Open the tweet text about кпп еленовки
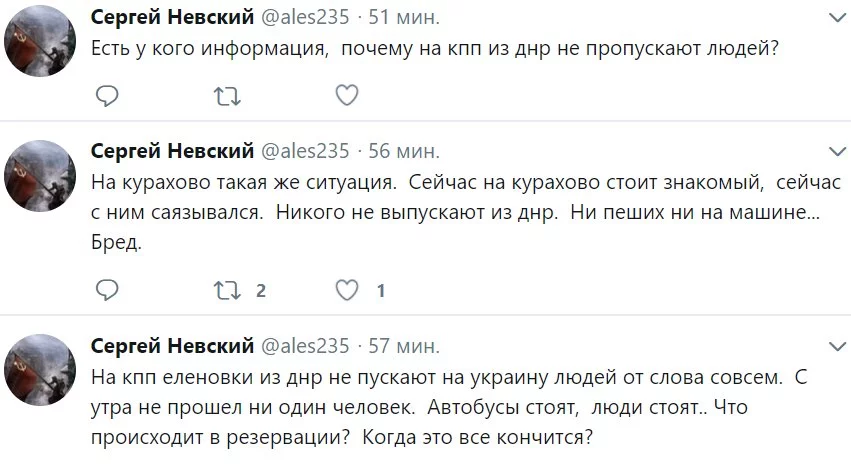This screenshot has height=467, width=851. [440, 408]
